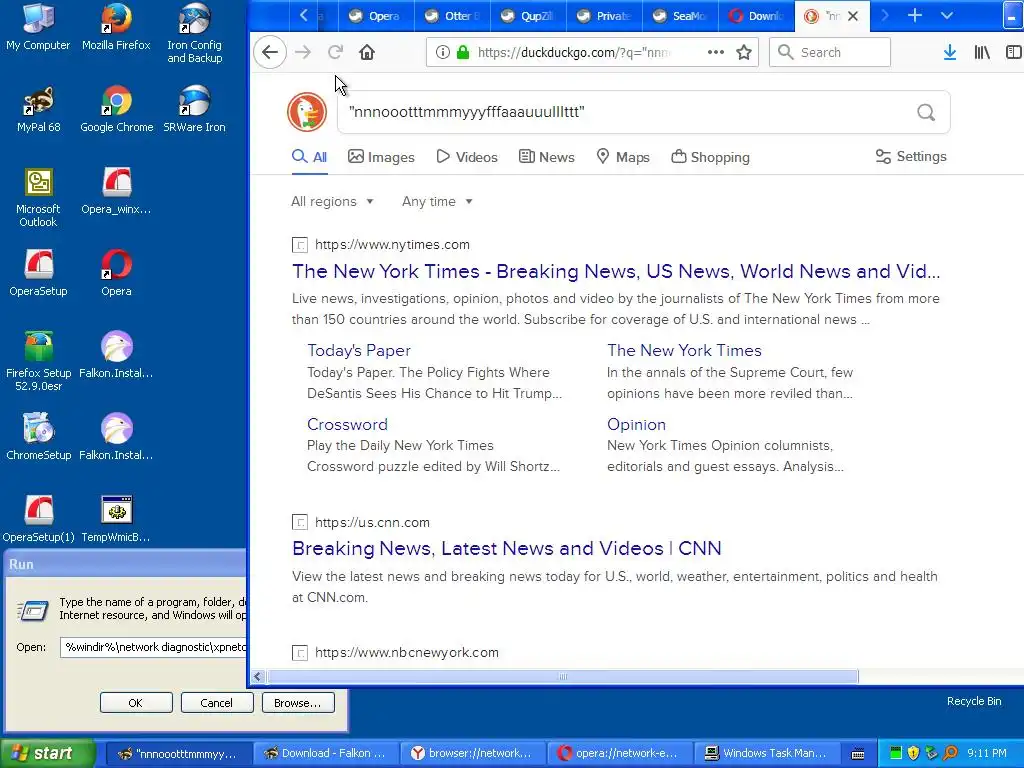This screenshot has width=1024, height=768.
Task: Expand All regions filter dropdown
Action: tap(332, 202)
